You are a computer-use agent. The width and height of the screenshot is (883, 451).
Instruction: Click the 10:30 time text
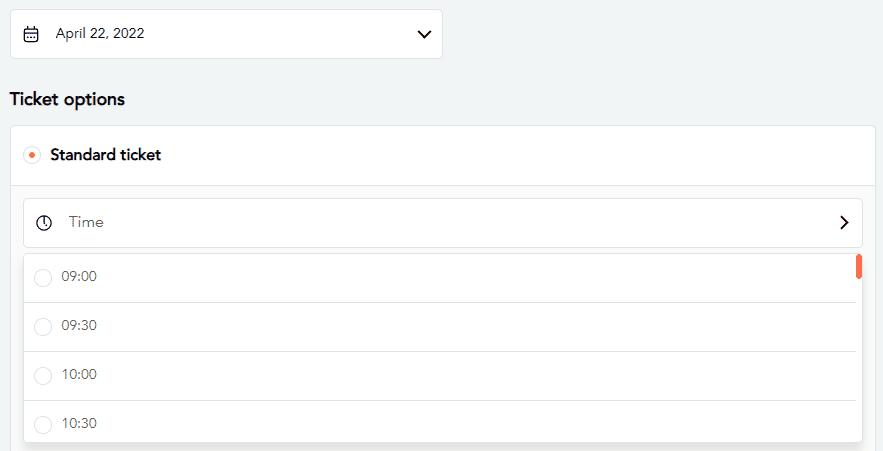[79, 424]
